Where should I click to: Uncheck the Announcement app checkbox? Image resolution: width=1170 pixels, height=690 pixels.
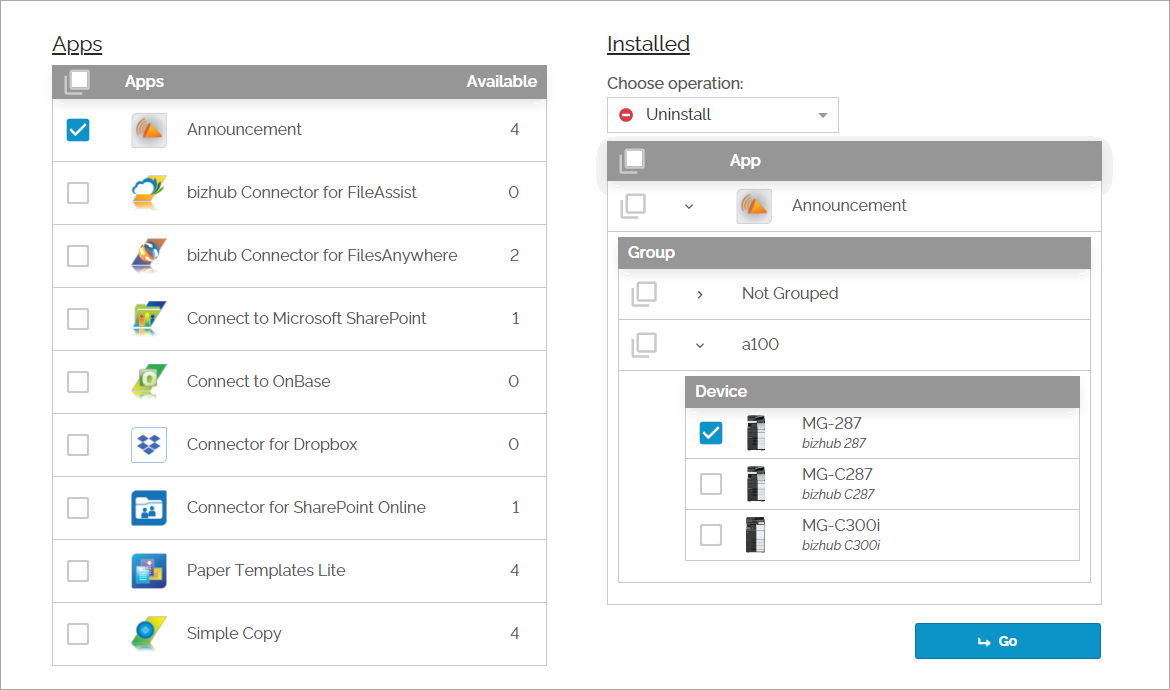click(x=78, y=130)
